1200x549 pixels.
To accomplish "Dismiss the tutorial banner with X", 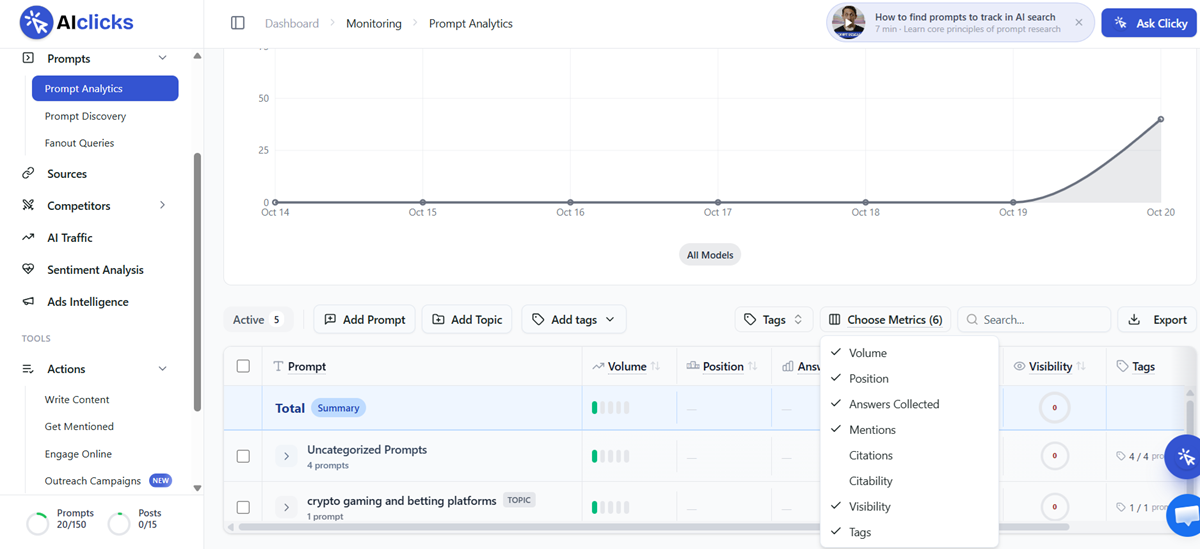I will click(x=1079, y=22).
